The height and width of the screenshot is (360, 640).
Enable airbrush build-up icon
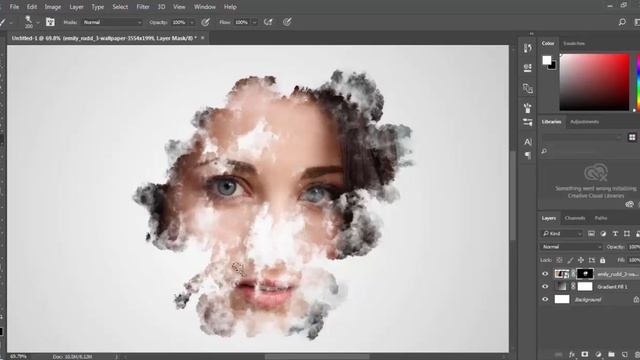point(268,22)
